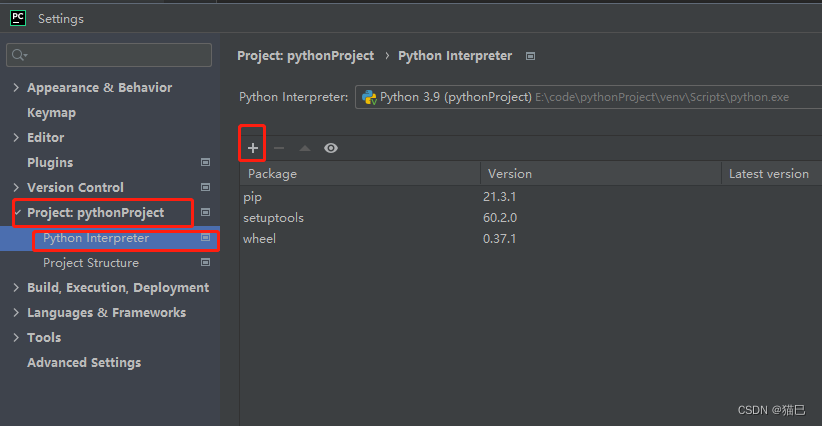Open the Python Interpreter dropdown
The height and width of the screenshot is (426, 822).
tap(588, 97)
